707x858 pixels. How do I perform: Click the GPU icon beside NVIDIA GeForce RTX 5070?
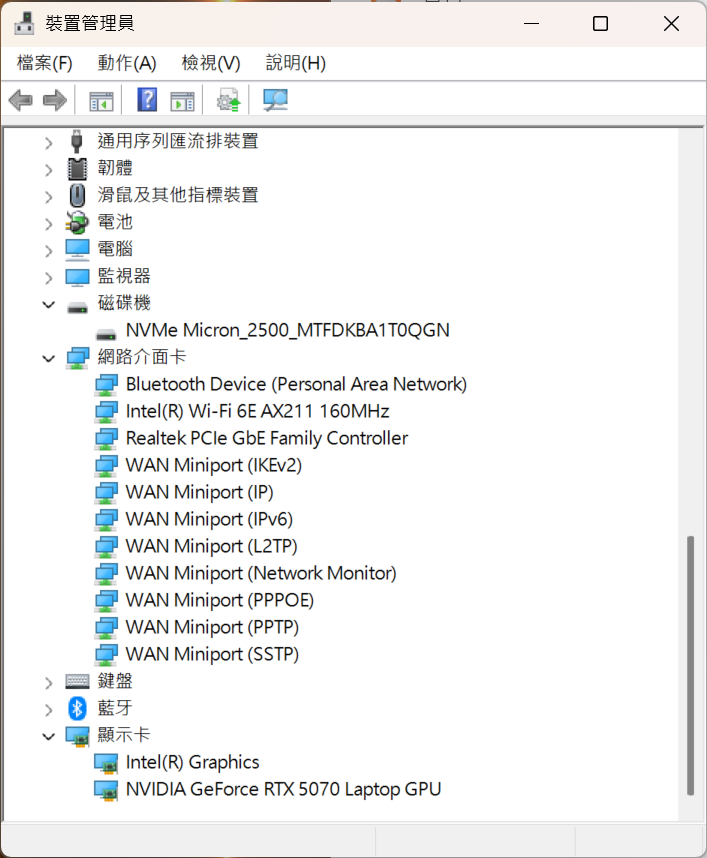(x=106, y=790)
